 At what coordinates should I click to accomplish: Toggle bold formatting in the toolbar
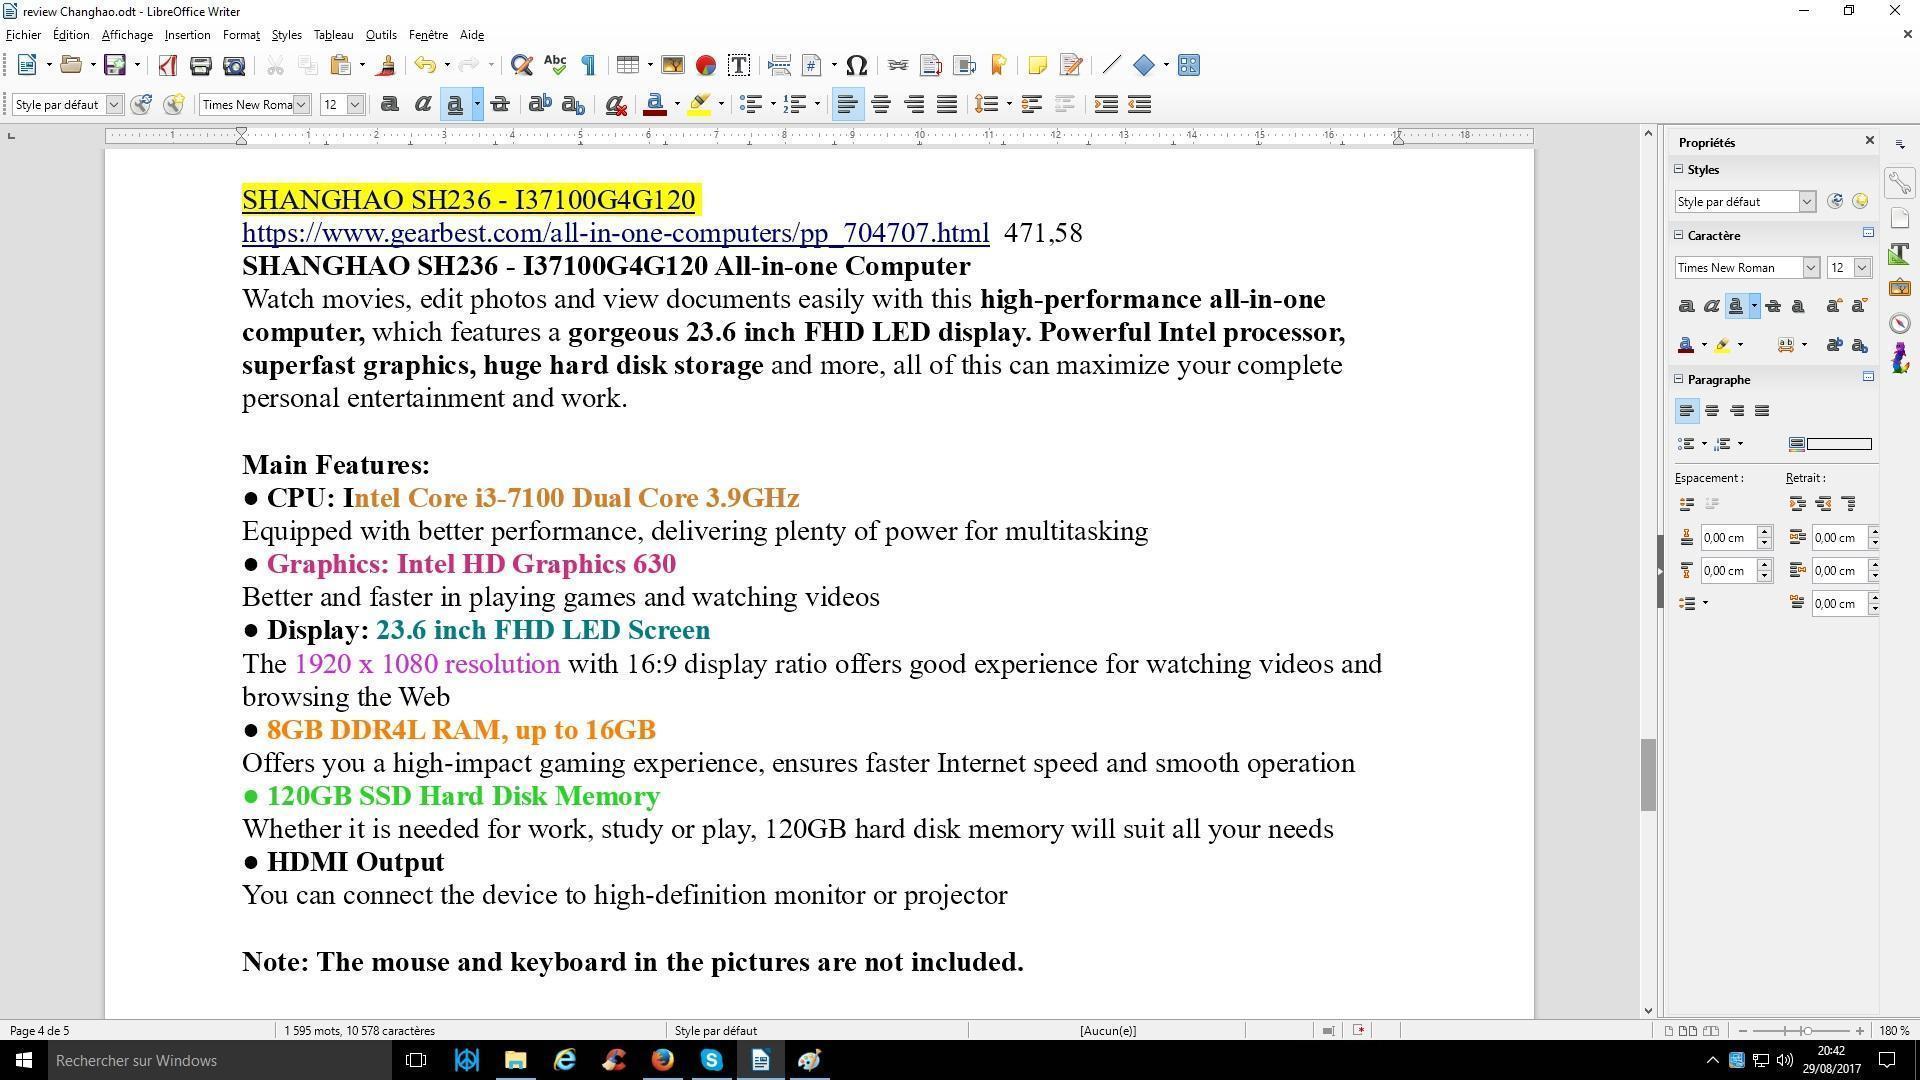[390, 105]
